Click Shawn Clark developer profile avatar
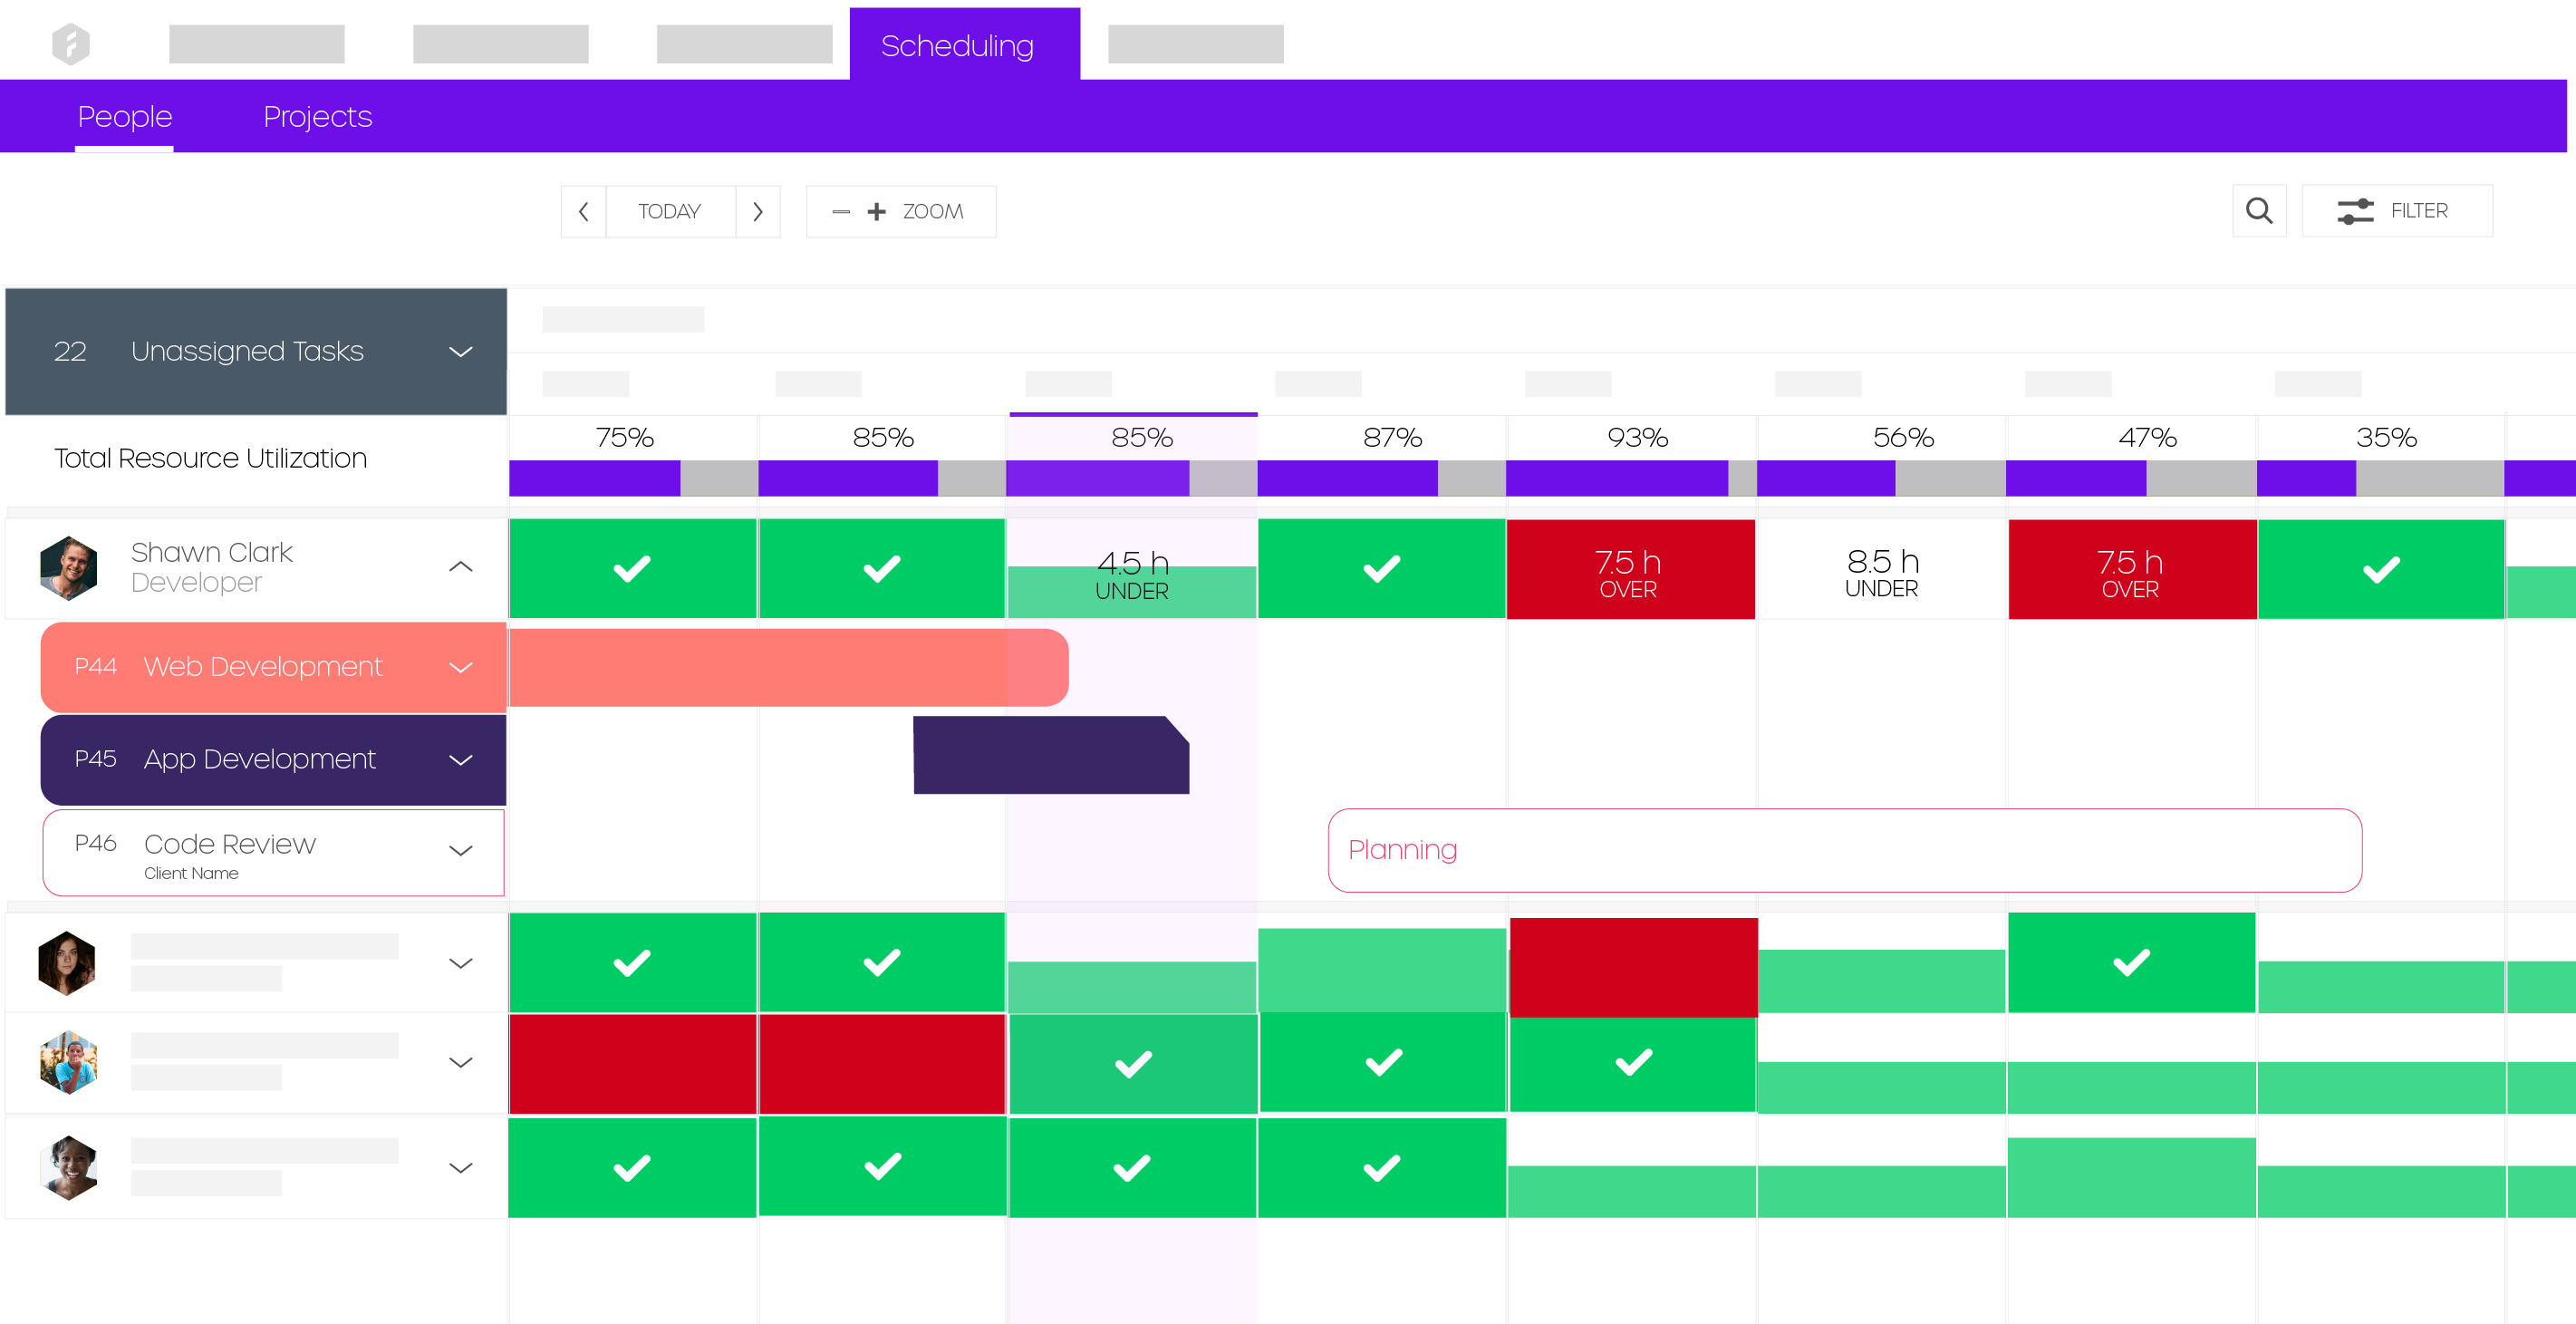Viewport: 2576px width, 1324px height. [69, 564]
